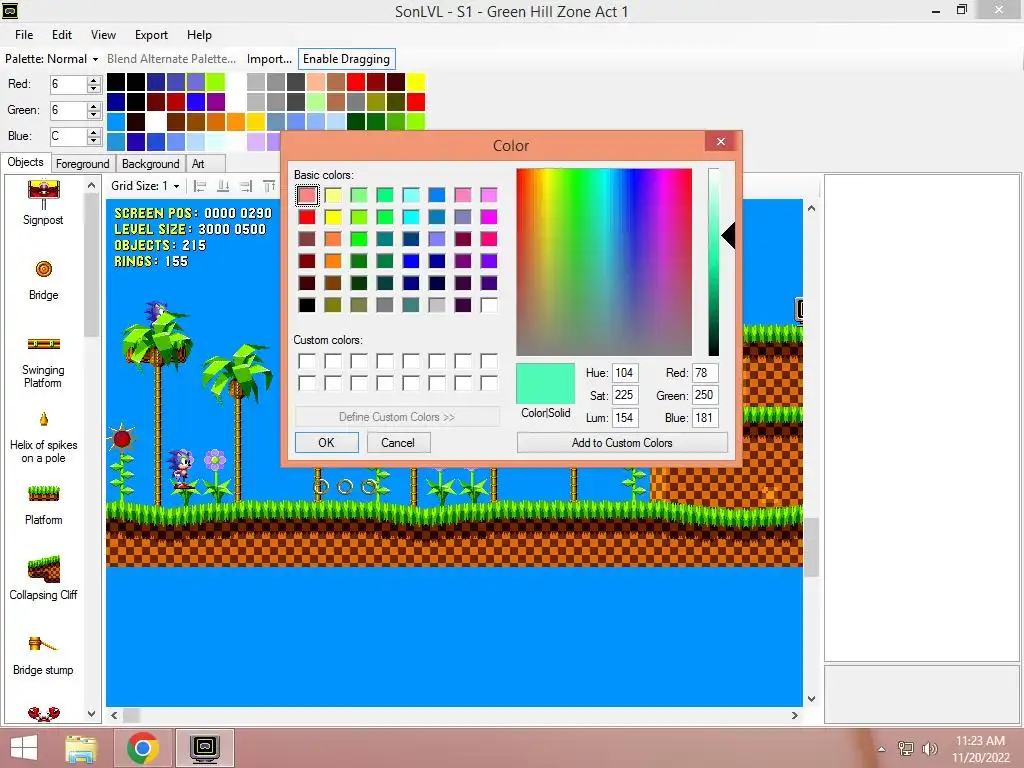Click the dialog Blue value field
The height and width of the screenshot is (768, 1024).
point(705,418)
